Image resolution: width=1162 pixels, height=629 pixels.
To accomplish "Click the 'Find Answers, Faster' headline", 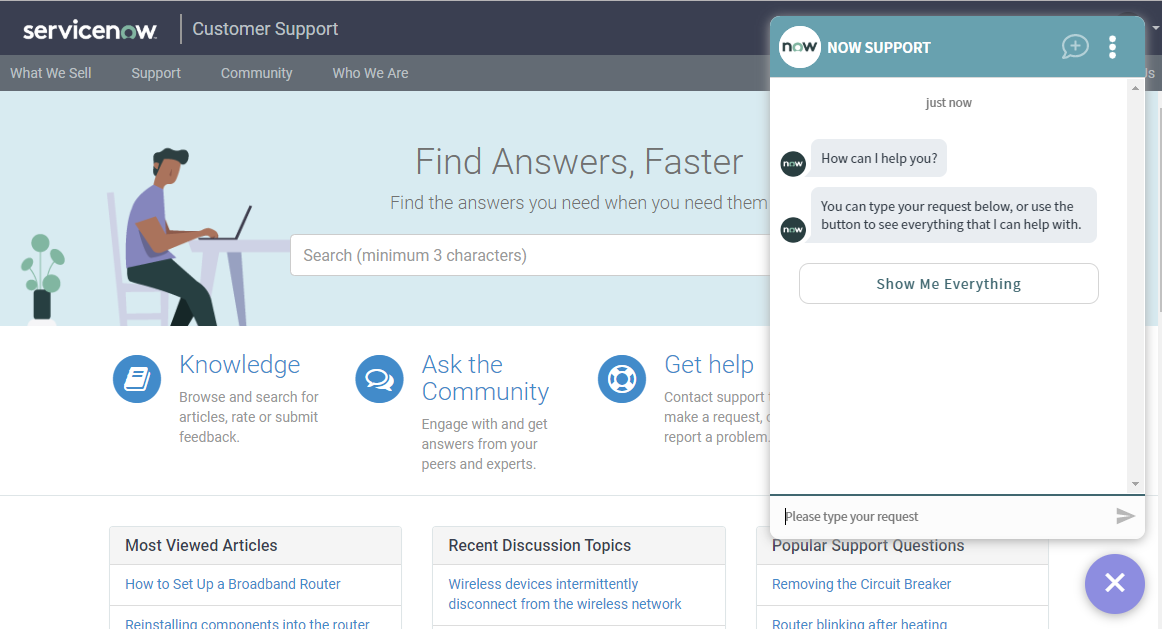I will point(579,162).
